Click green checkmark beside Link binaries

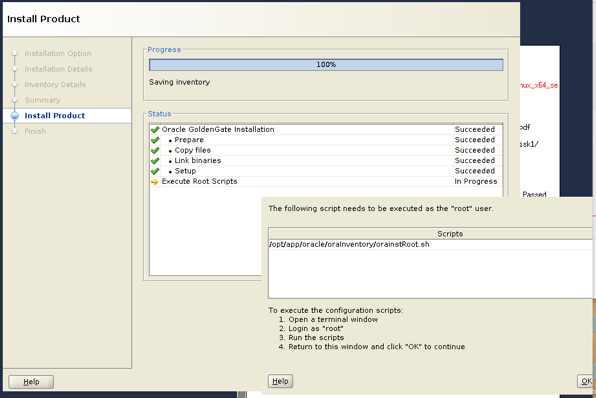point(155,161)
